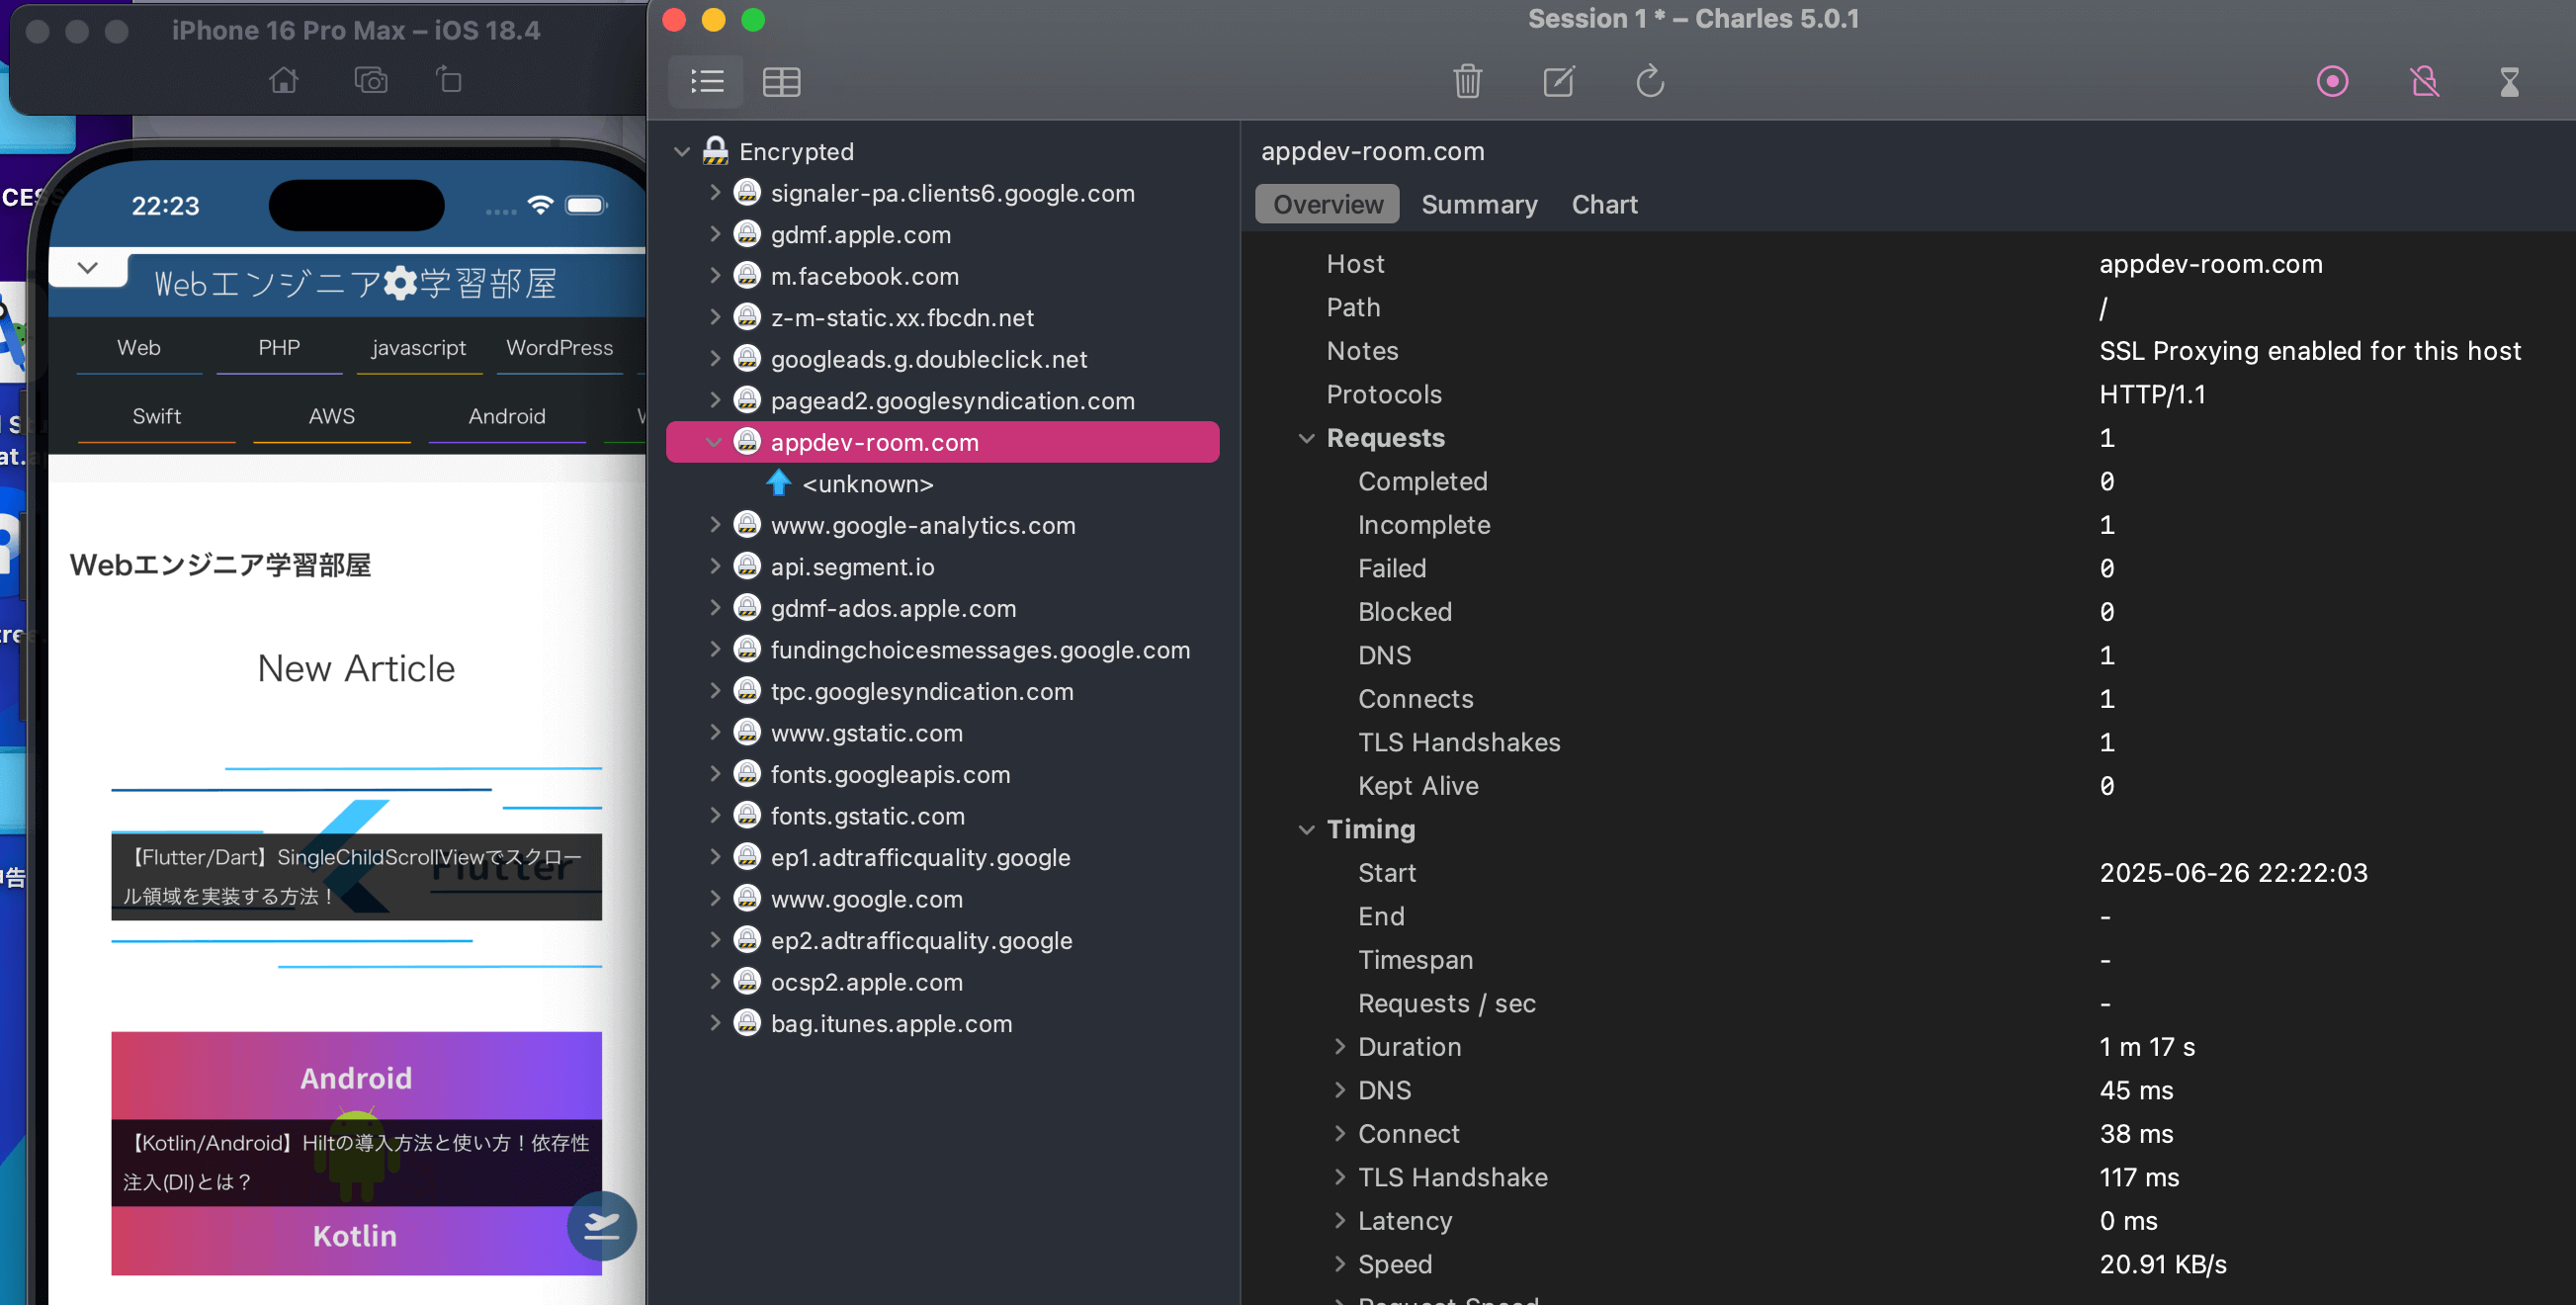
Task: Select googleads.g.doubleclick.net host
Action: 929,359
